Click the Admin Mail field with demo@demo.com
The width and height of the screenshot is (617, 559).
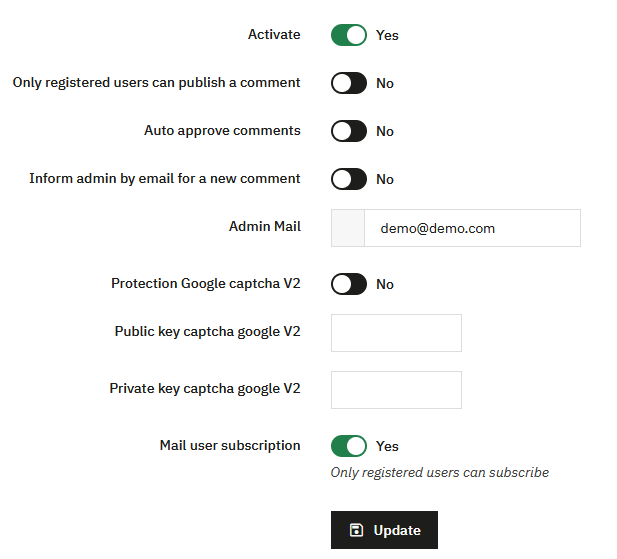pos(472,228)
